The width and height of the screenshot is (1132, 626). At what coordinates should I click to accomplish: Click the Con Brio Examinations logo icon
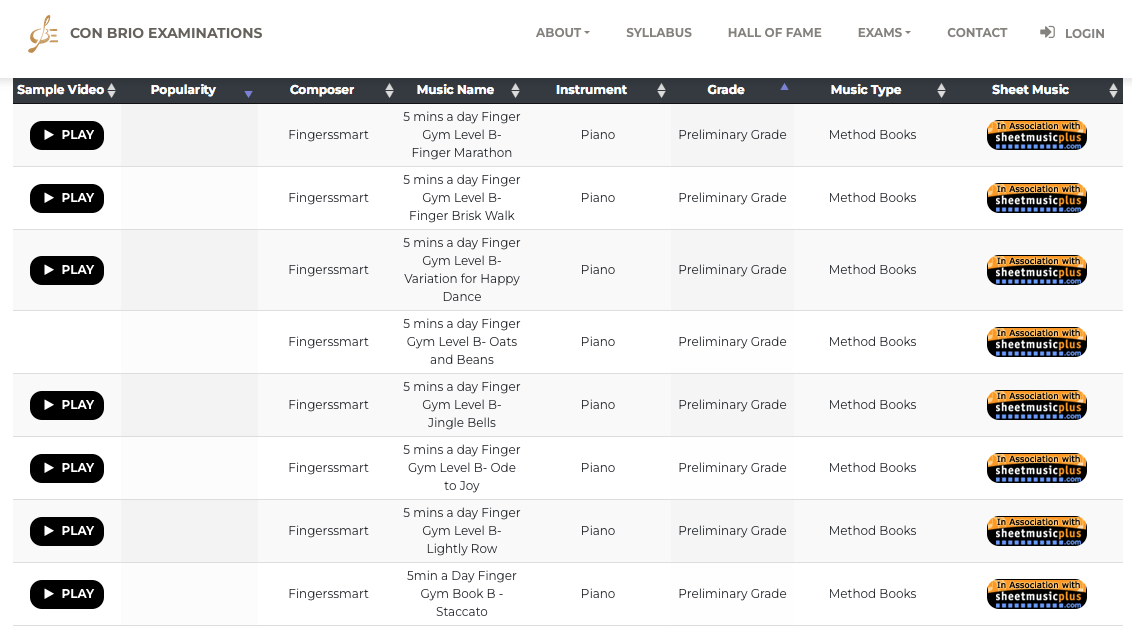click(x=43, y=34)
